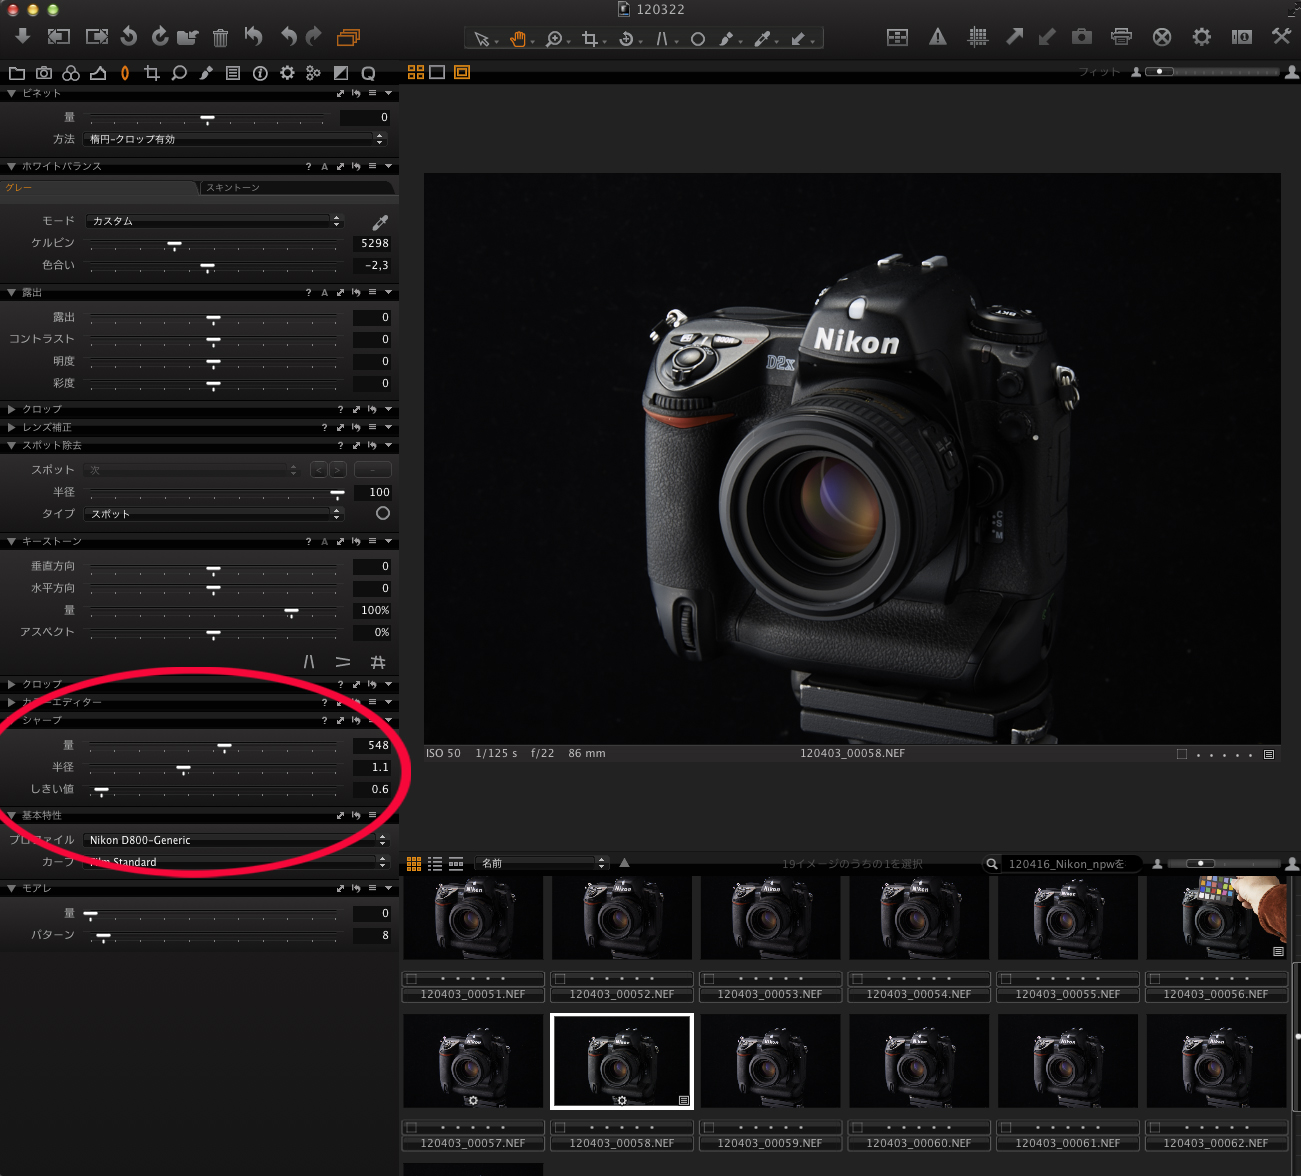Viewport: 1301px width, 1176px height.
Task: Click the vertical keystone lines icon
Action: pos(309,662)
